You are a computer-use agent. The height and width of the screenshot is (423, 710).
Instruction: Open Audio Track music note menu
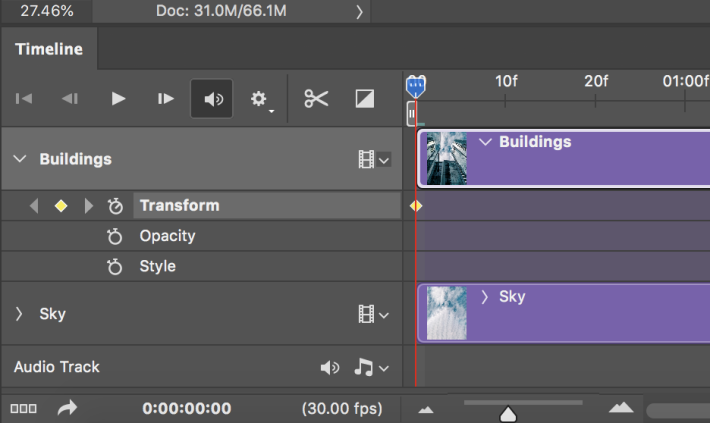click(x=371, y=367)
